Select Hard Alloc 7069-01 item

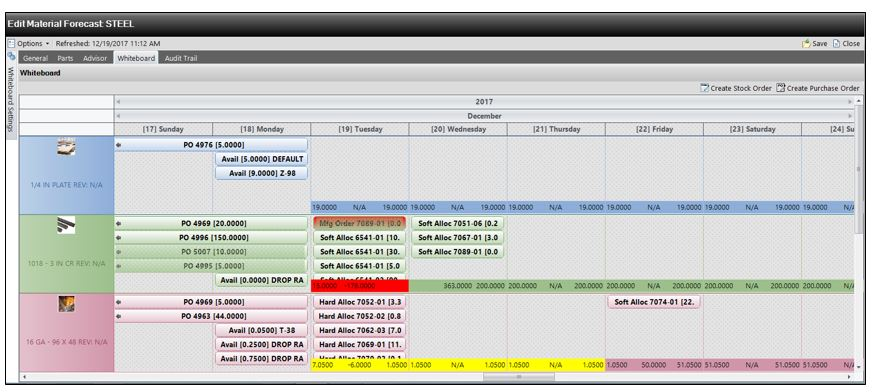click(360, 345)
